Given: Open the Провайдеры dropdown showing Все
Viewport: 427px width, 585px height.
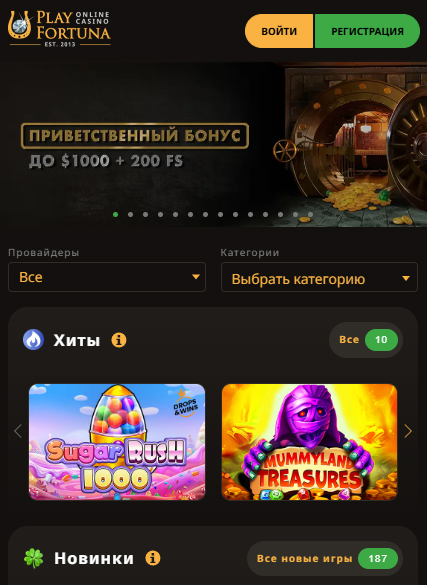Looking at the screenshot, I should (107, 277).
